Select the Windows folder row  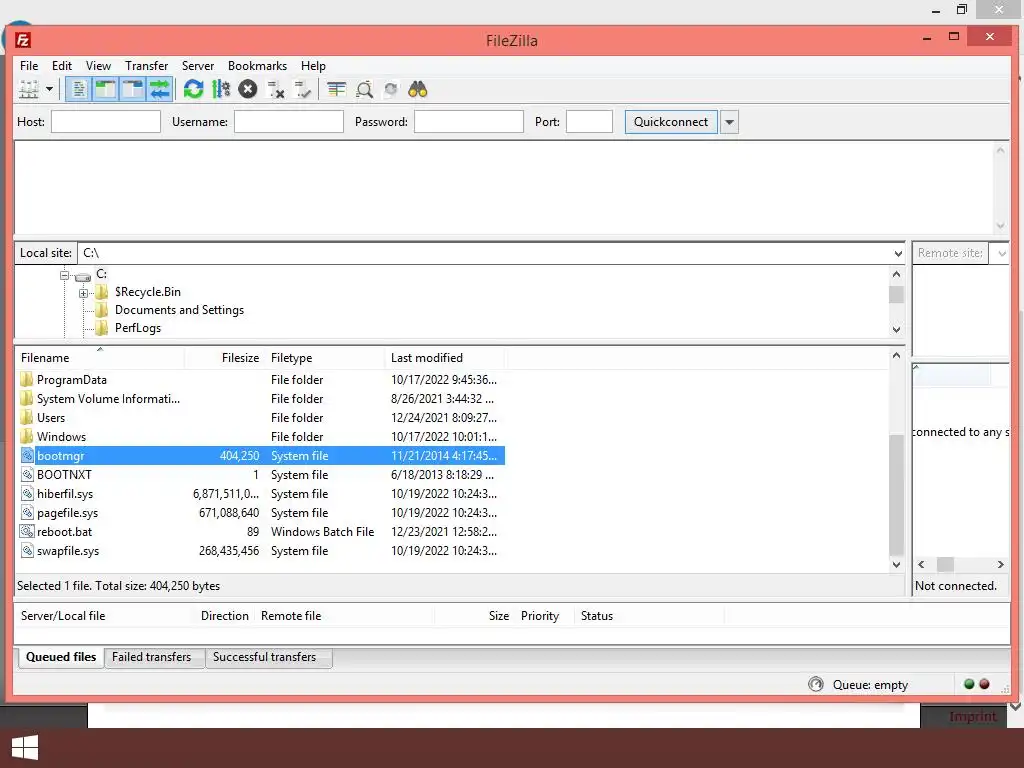click(260, 437)
